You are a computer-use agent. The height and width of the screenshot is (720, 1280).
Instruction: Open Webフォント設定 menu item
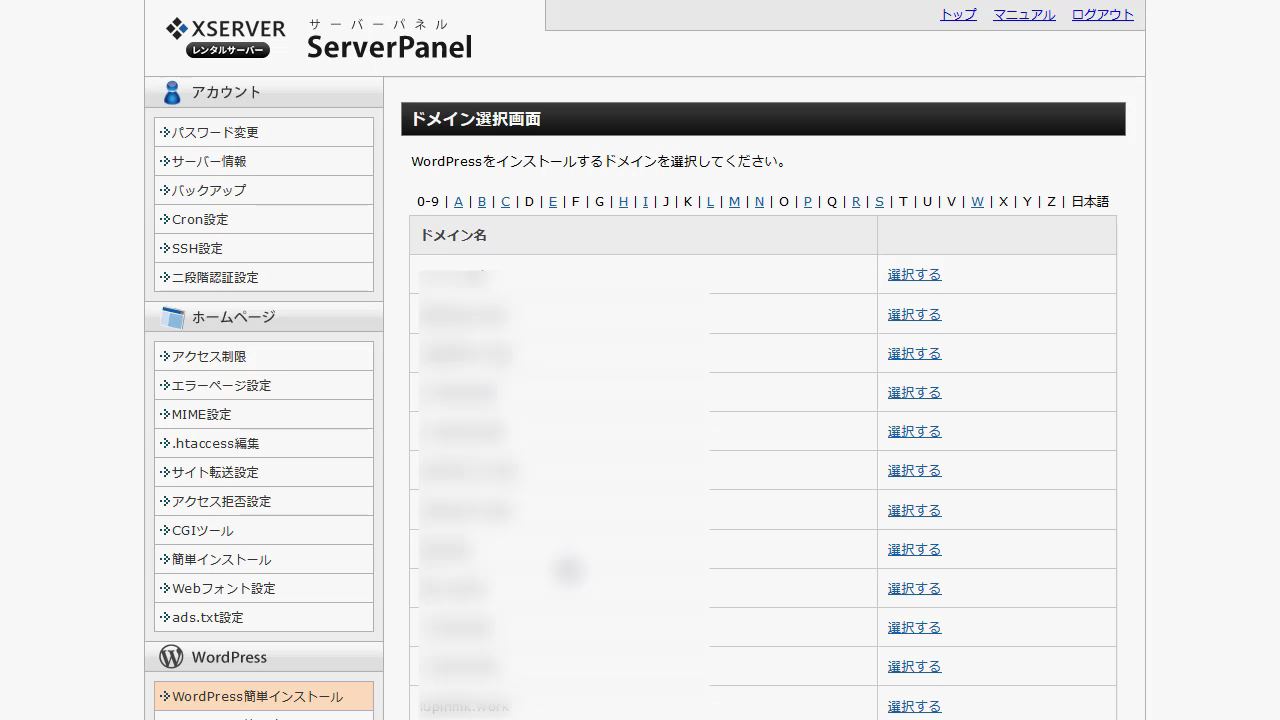coord(223,588)
